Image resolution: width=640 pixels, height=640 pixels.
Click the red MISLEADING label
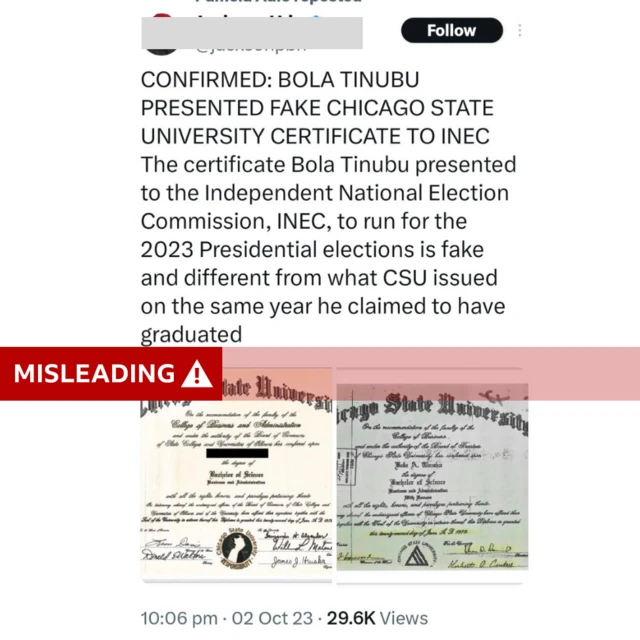click(94, 374)
